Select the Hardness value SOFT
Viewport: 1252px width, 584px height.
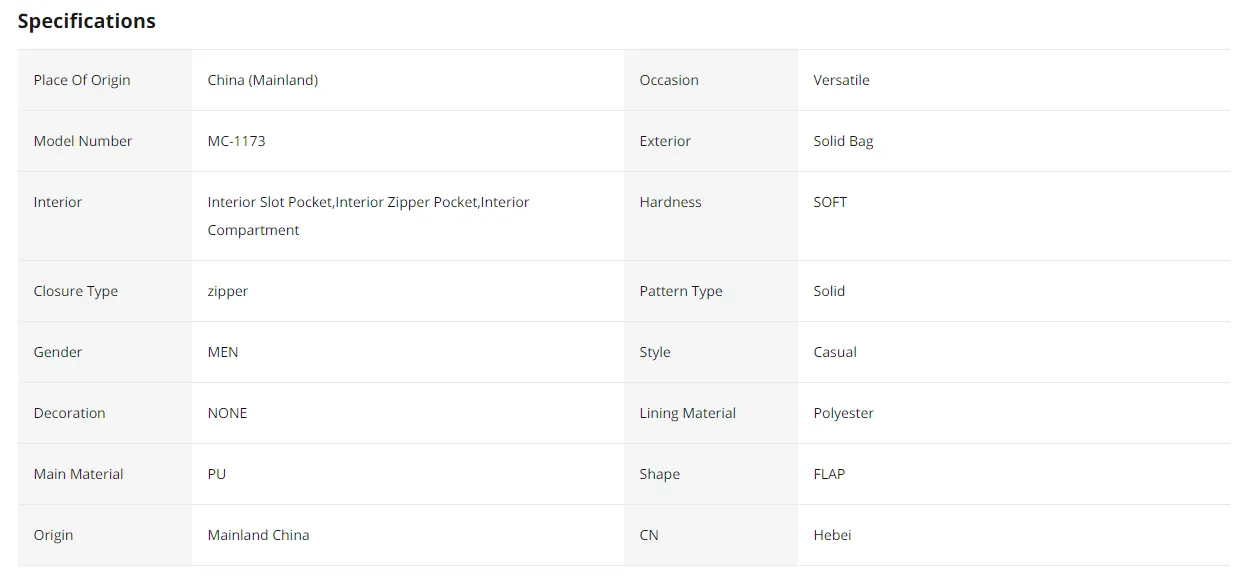(831, 202)
